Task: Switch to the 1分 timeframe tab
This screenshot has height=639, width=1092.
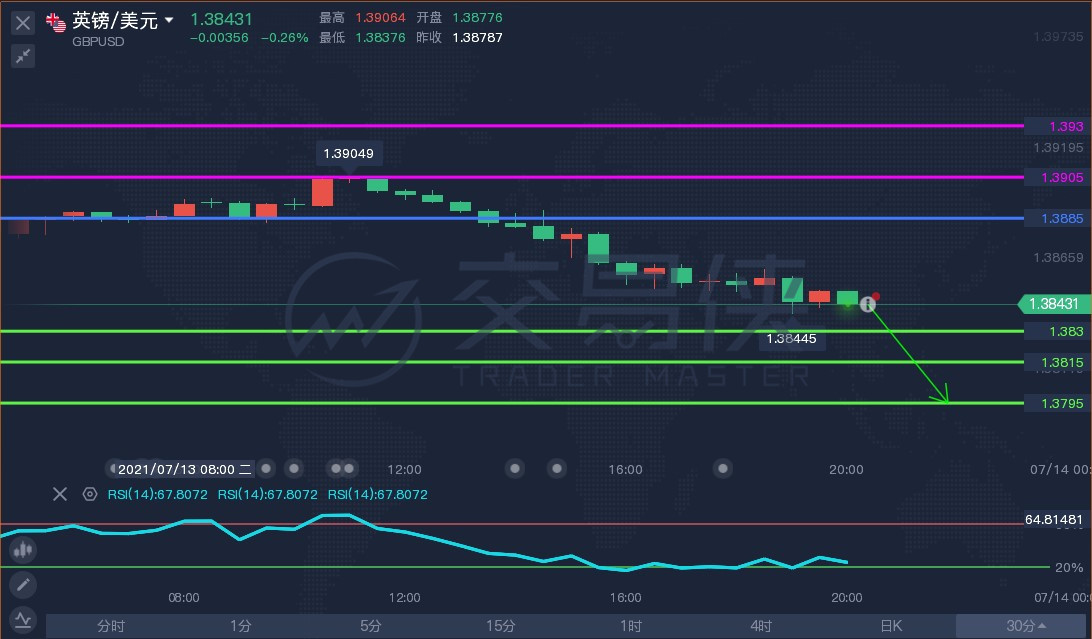Action: point(240,626)
